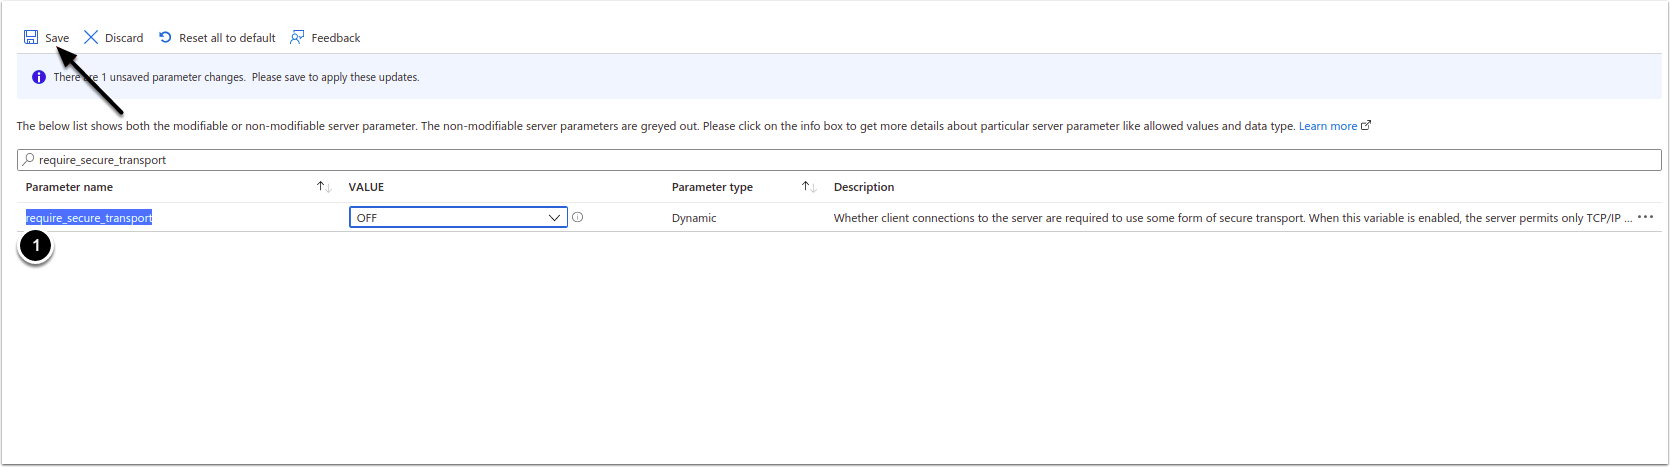Click the VALUE column header
The height and width of the screenshot is (467, 1670).
tap(366, 187)
